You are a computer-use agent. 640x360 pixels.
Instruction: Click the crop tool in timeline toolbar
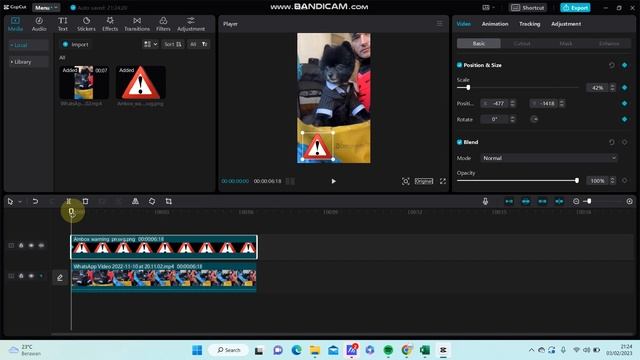[169, 201]
